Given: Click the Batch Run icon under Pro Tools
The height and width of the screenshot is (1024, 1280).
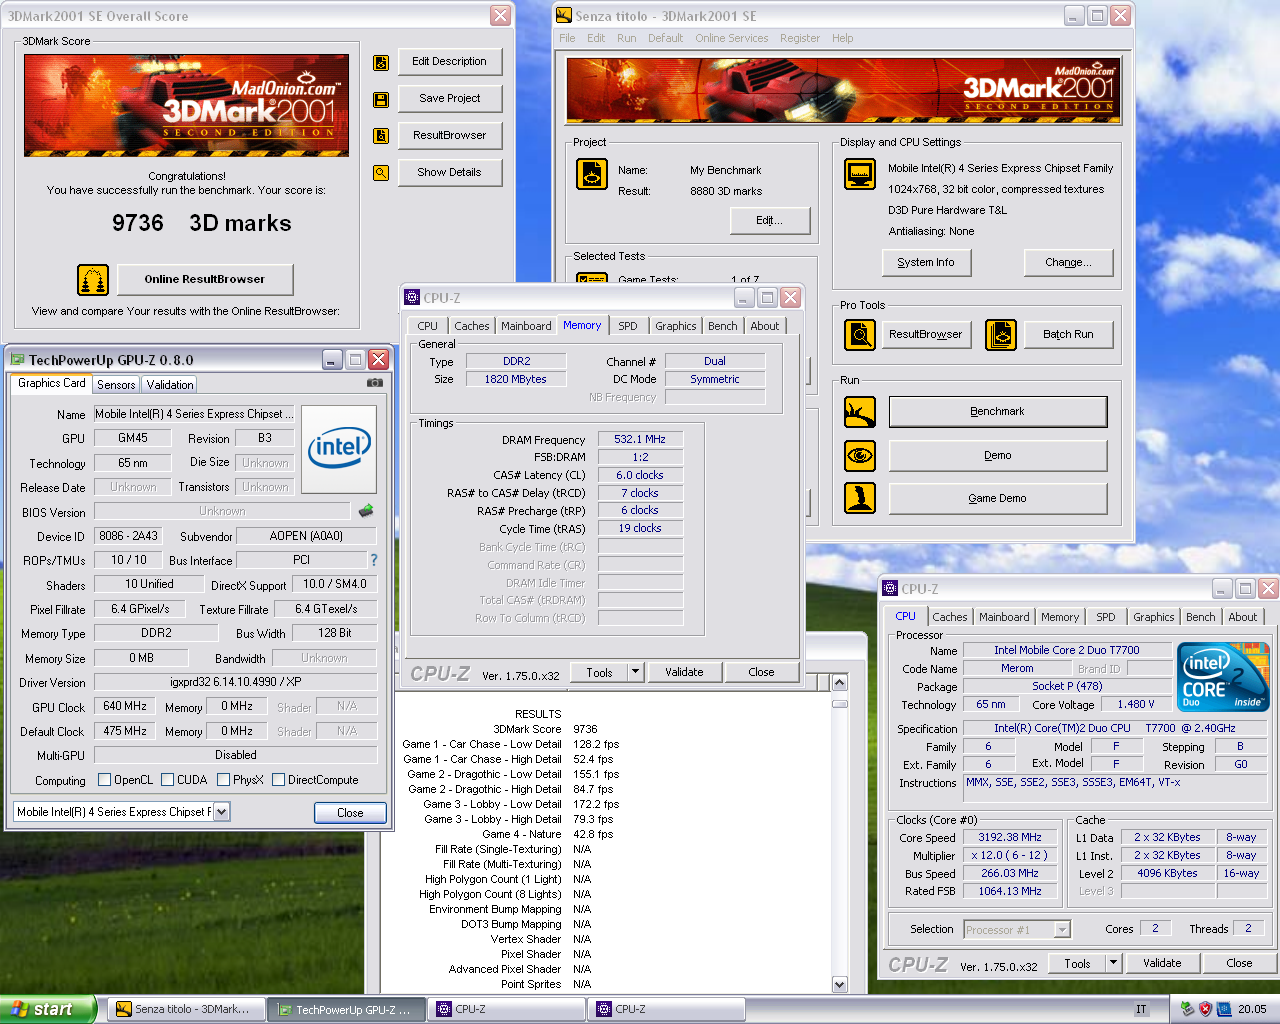Looking at the screenshot, I should coord(1001,335).
